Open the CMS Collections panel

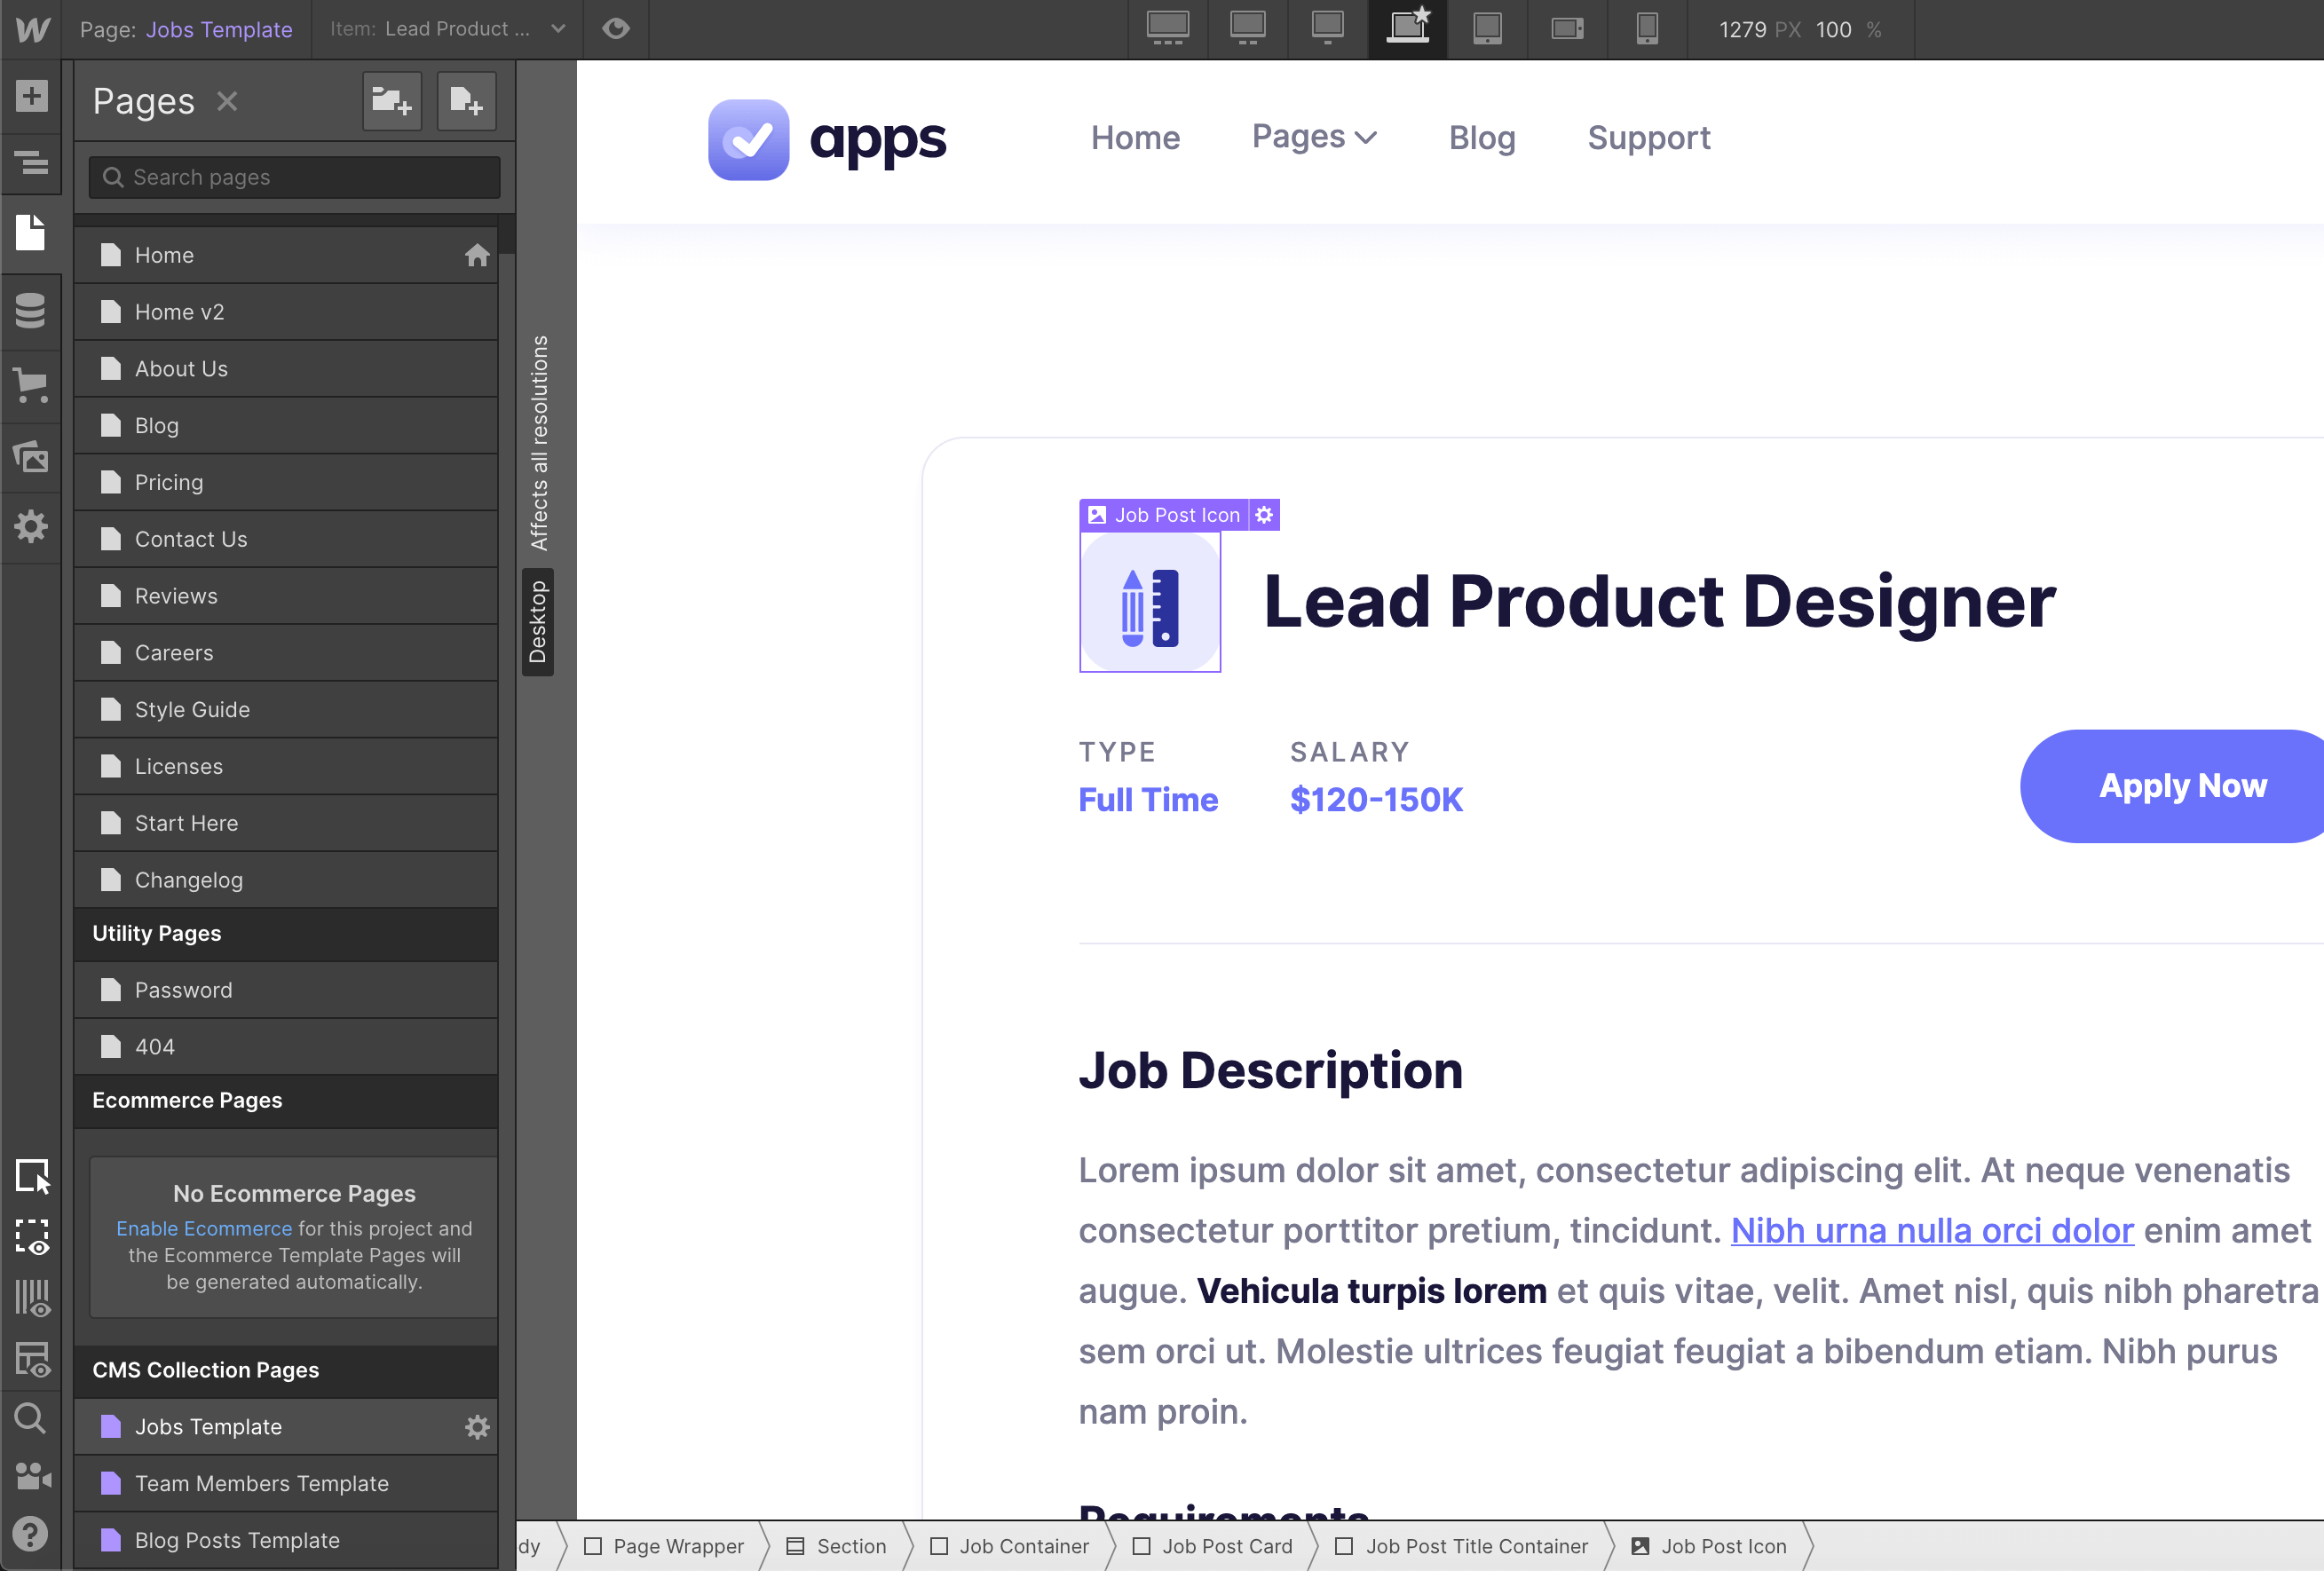[x=32, y=311]
